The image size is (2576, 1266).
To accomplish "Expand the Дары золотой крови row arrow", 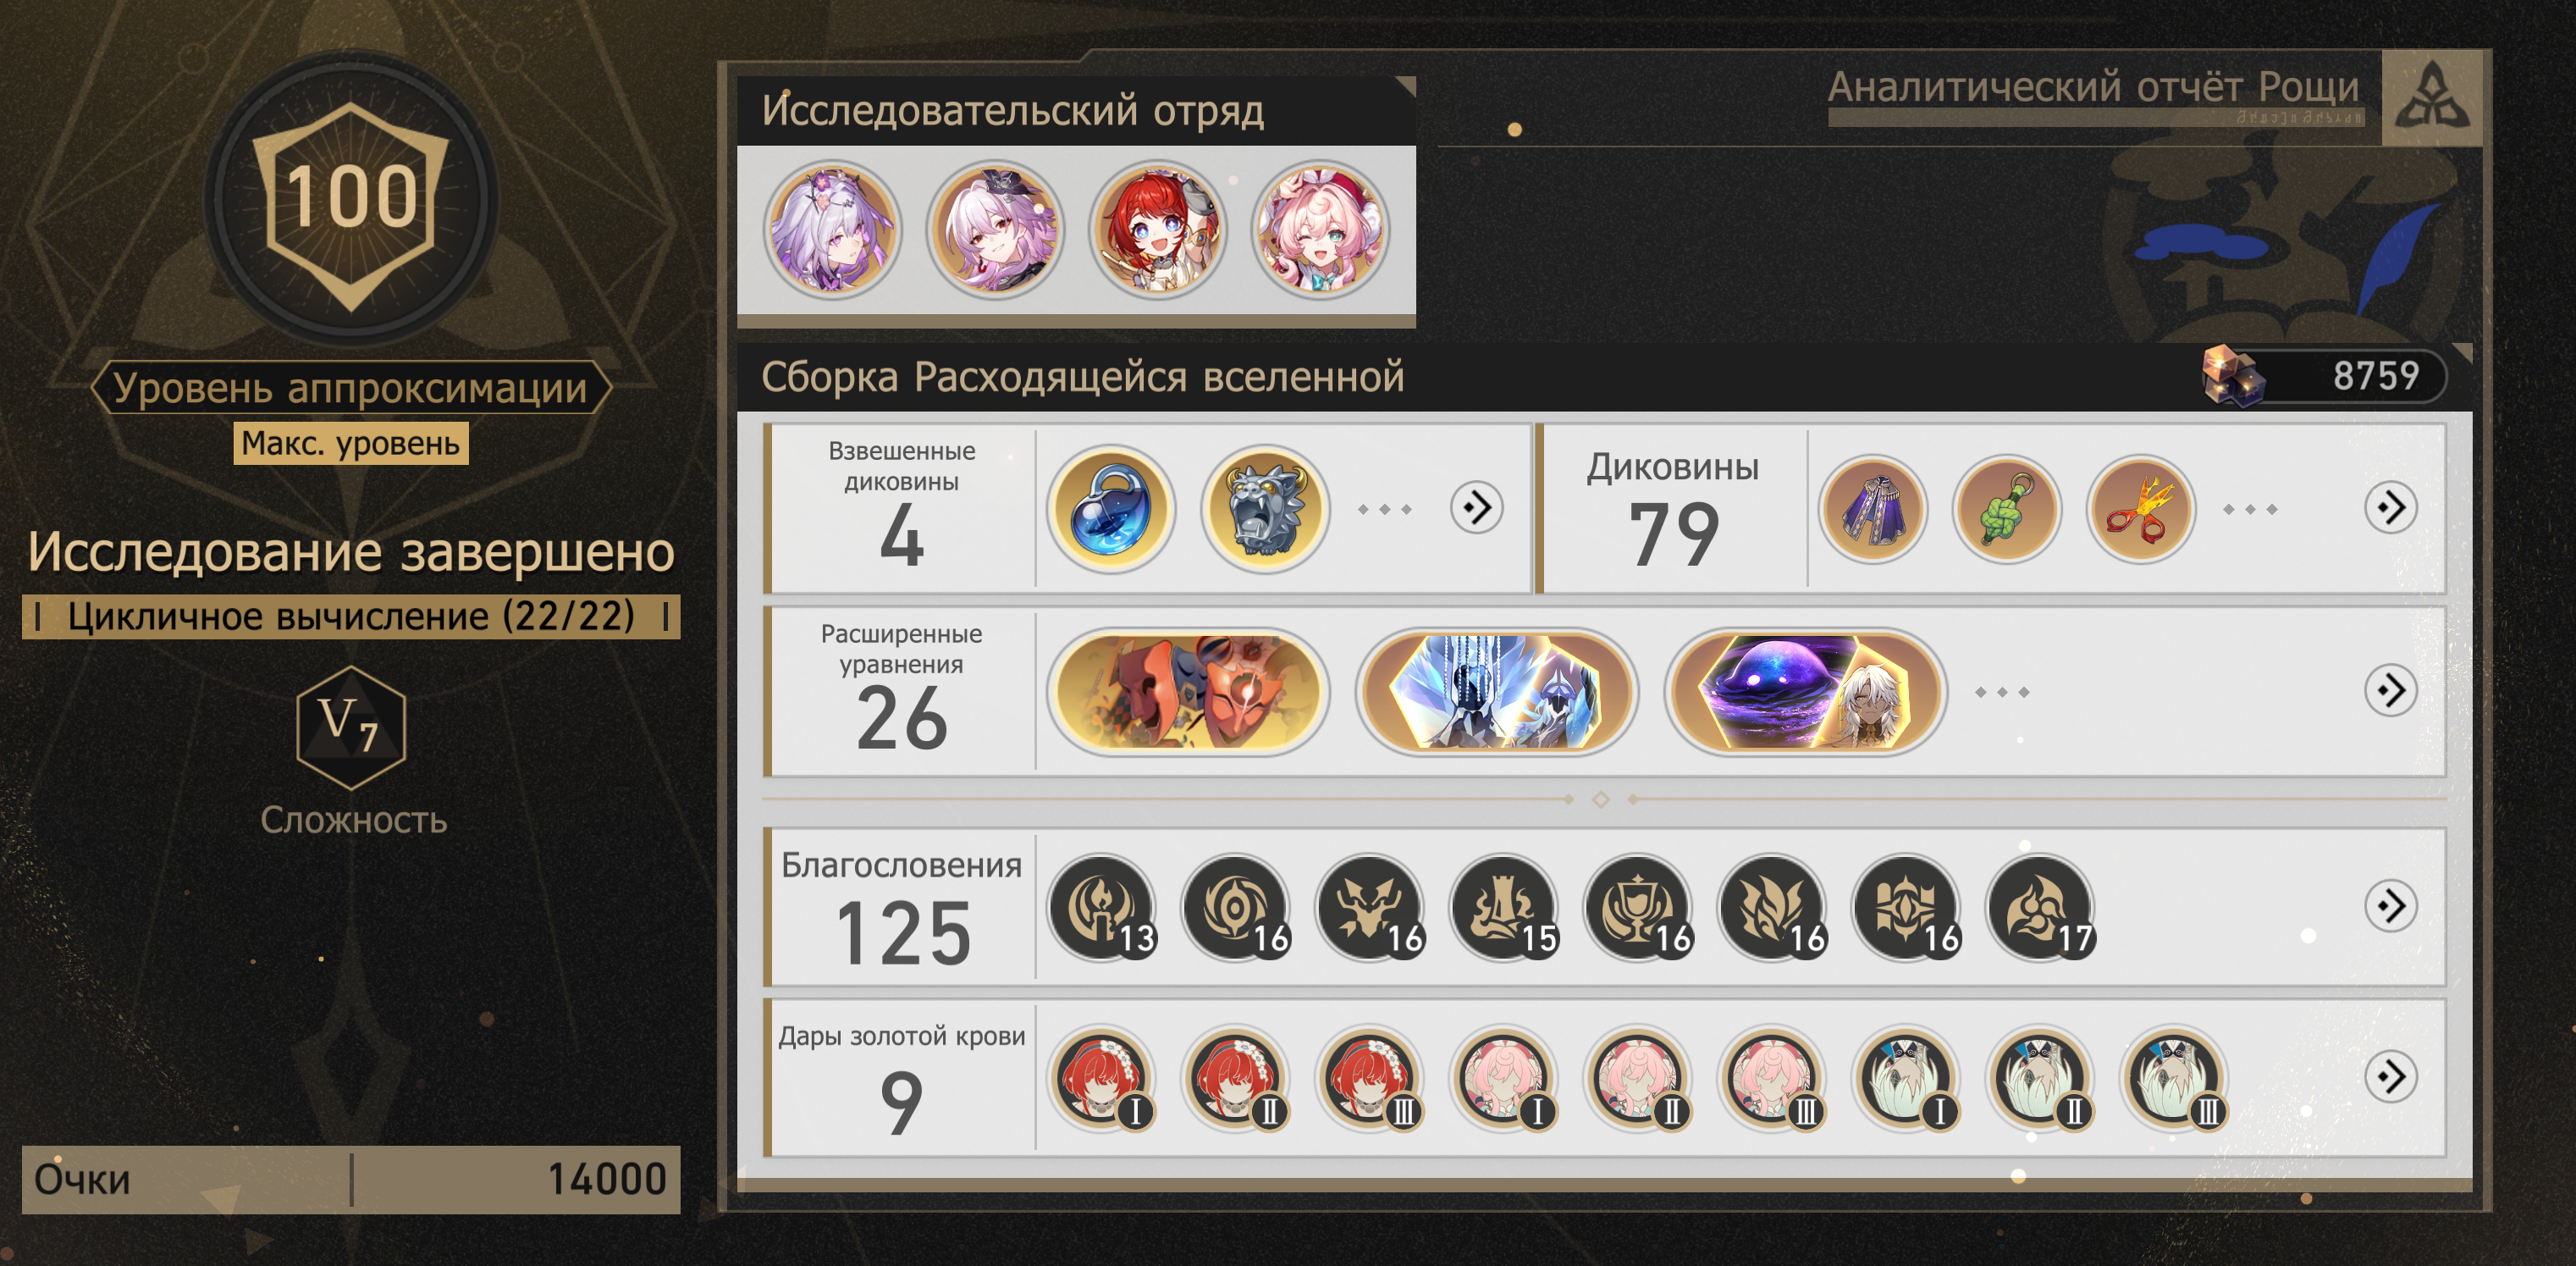I will 2391,1077.
